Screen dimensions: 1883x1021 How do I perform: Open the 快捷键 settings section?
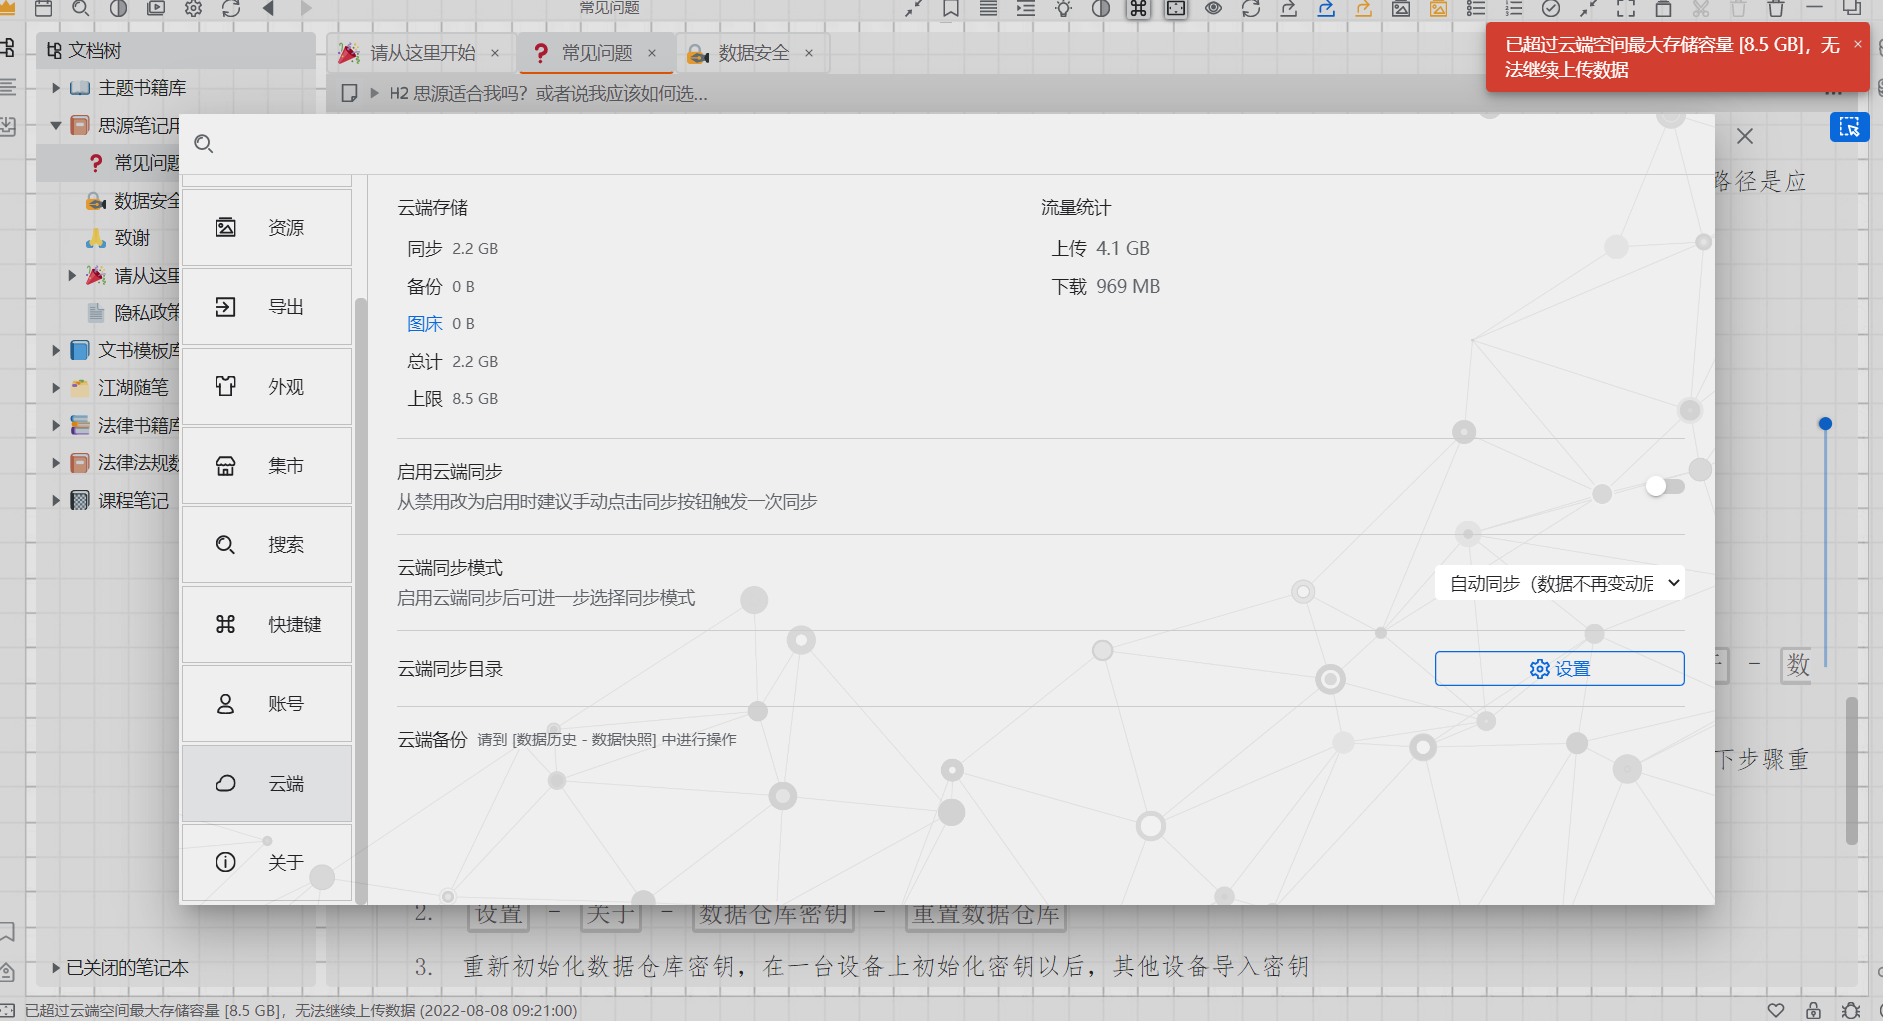tap(267, 624)
